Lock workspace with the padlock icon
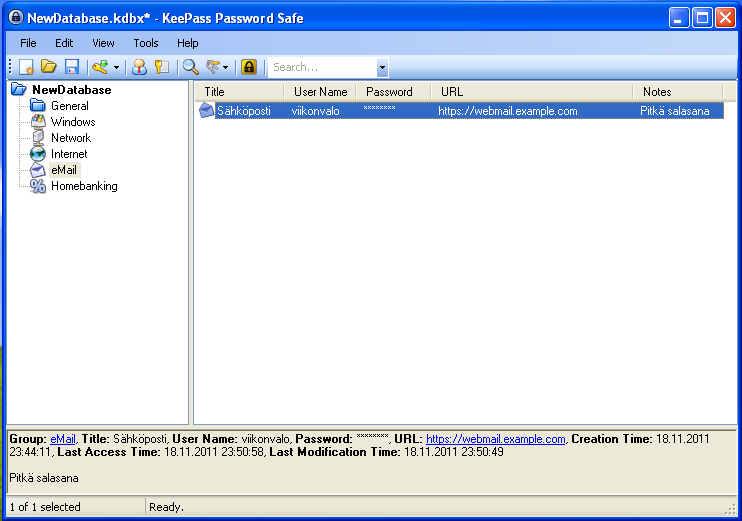This screenshot has height=521, width=742. point(249,67)
